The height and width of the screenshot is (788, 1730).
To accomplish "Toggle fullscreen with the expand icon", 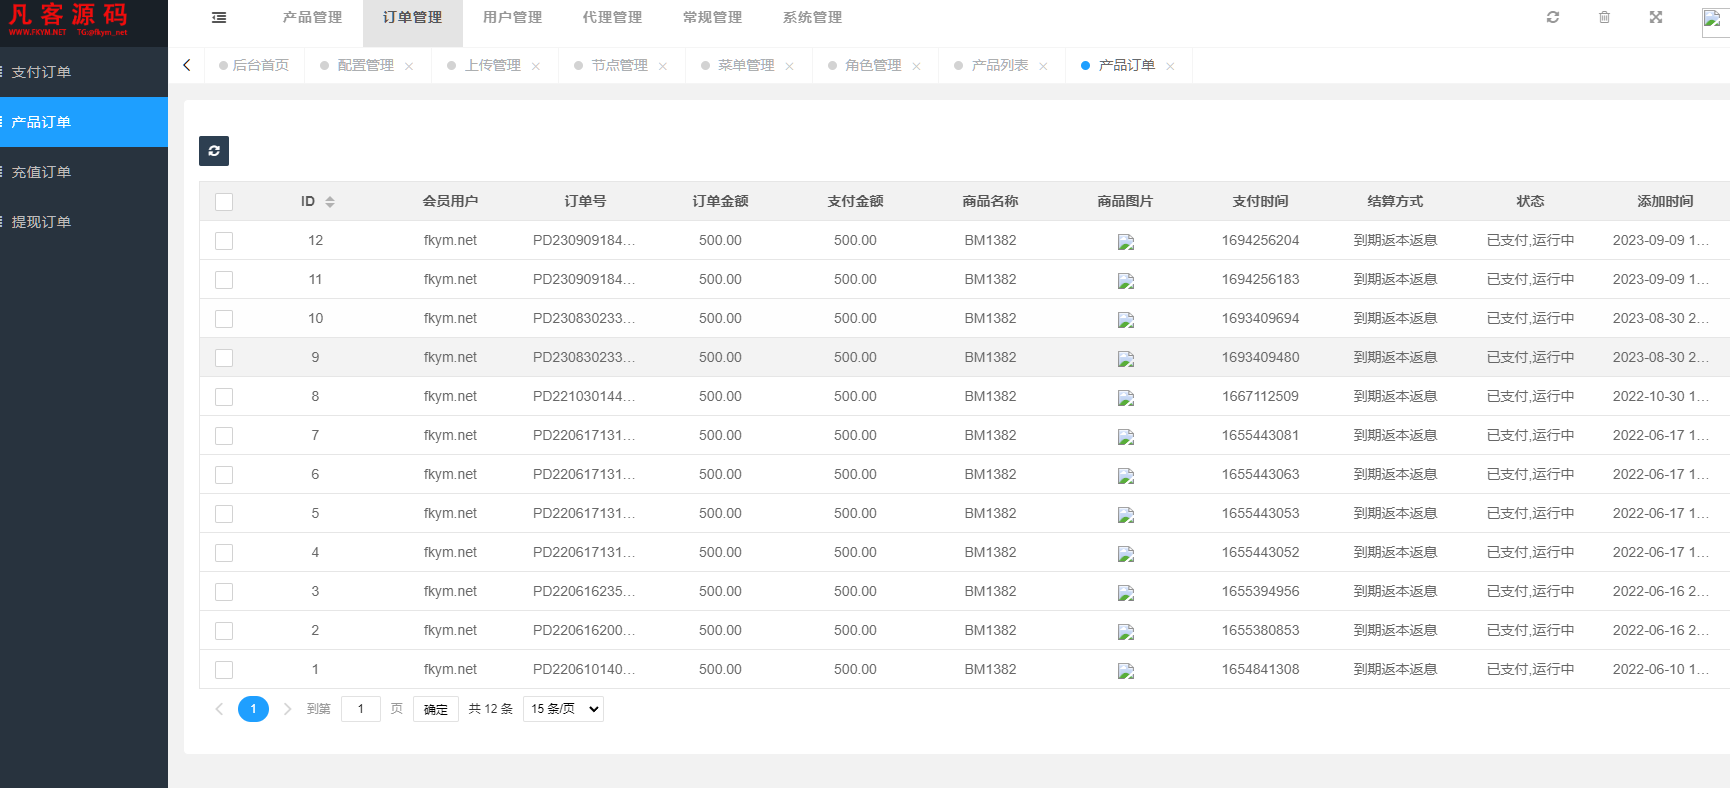I will click(x=1656, y=17).
